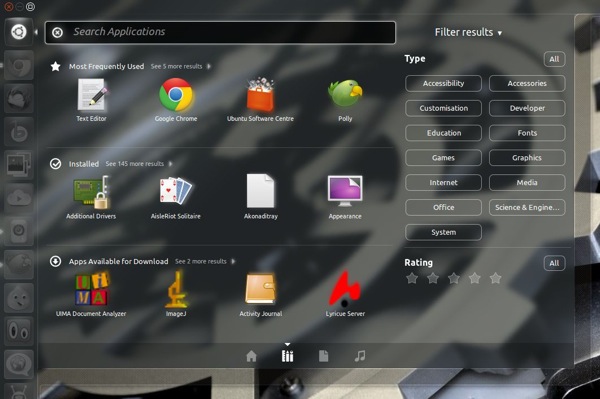Click All button next to Type
This screenshot has width=600, height=399.
tap(554, 59)
